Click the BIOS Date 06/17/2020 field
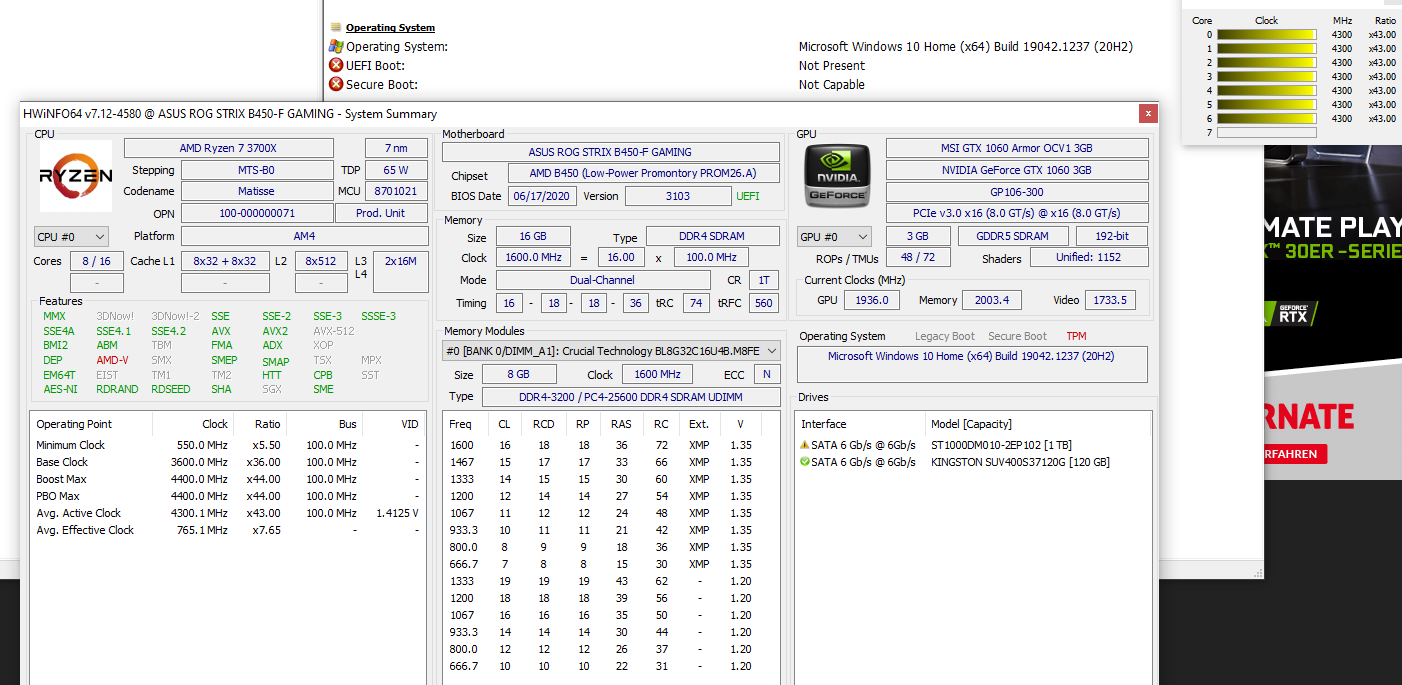Screen dimensions: 1402x685 (x=542, y=196)
